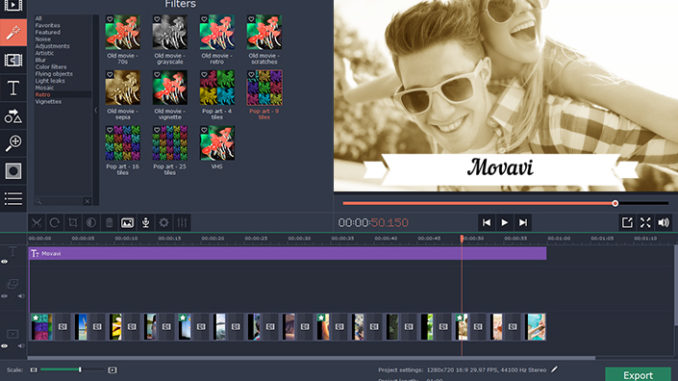The height and width of the screenshot is (381, 678).
Task: Collapse the filter categories list arrow
Action: click(96, 110)
